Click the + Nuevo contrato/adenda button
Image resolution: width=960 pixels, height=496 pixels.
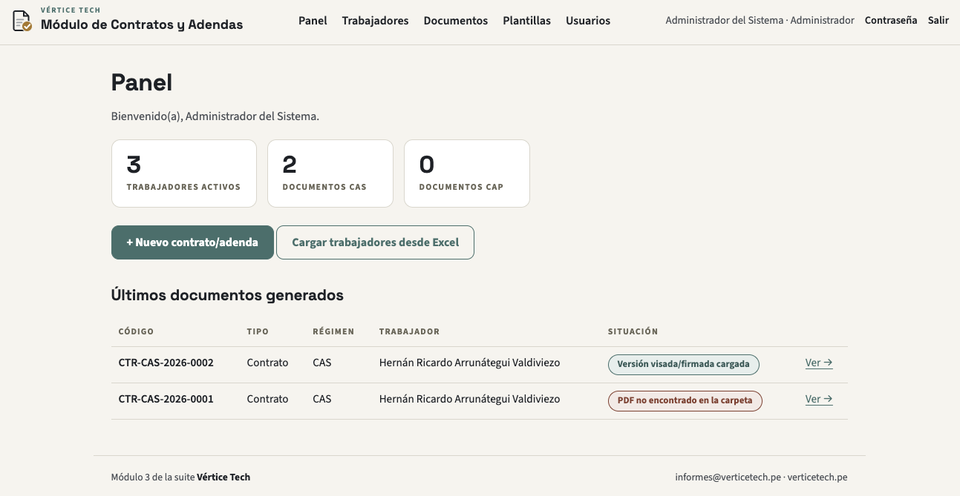192,242
